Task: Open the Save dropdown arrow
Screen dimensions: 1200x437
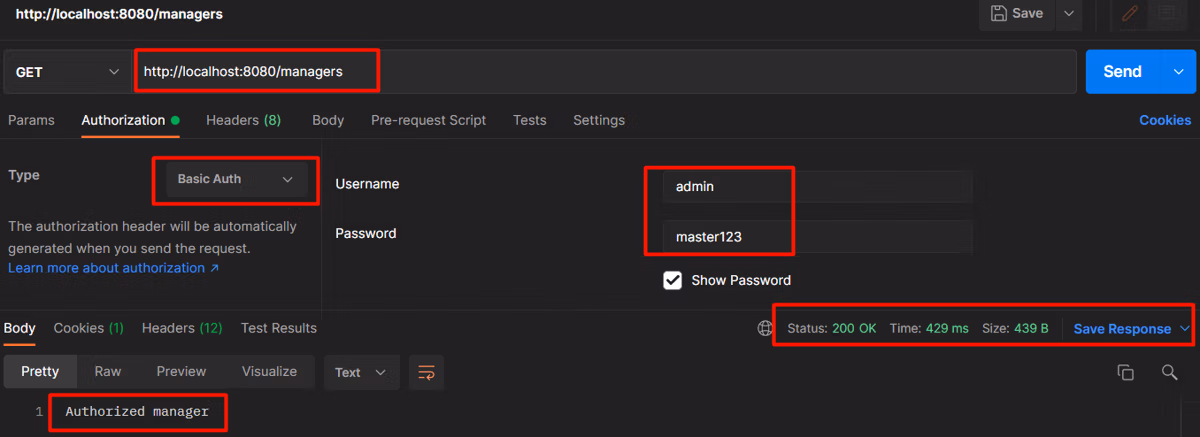Action: pos(1069,14)
